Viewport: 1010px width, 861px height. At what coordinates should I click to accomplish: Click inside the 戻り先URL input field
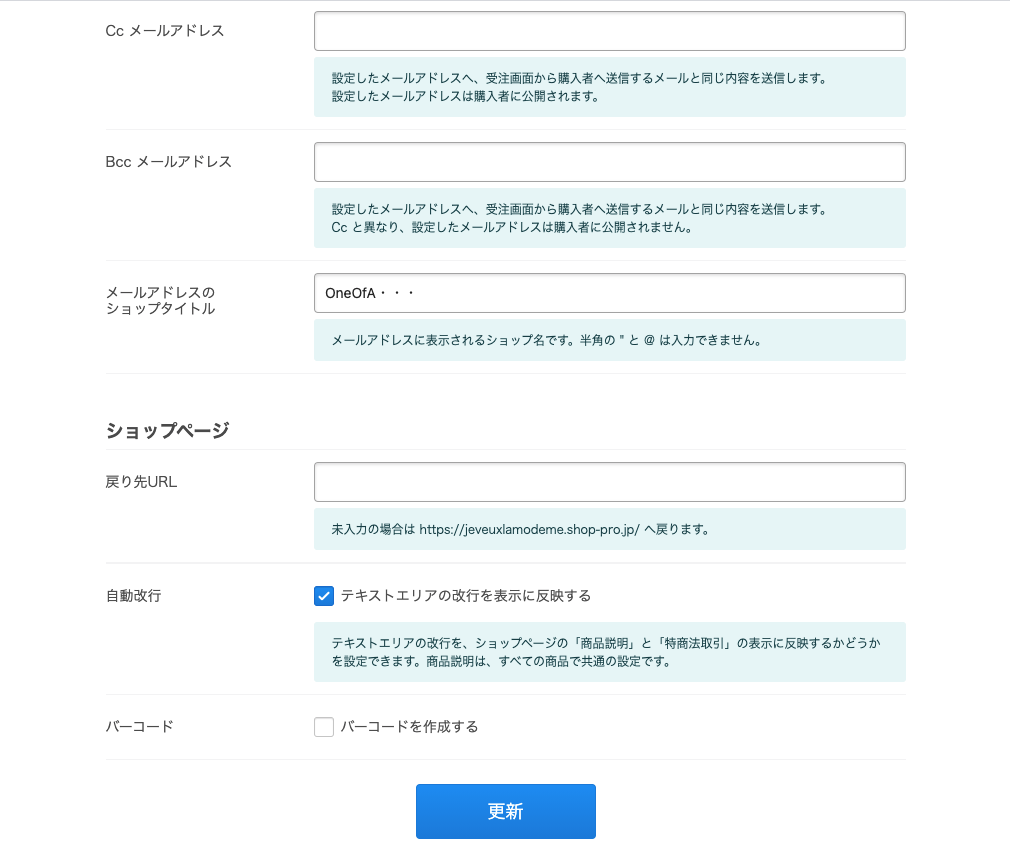(610, 481)
